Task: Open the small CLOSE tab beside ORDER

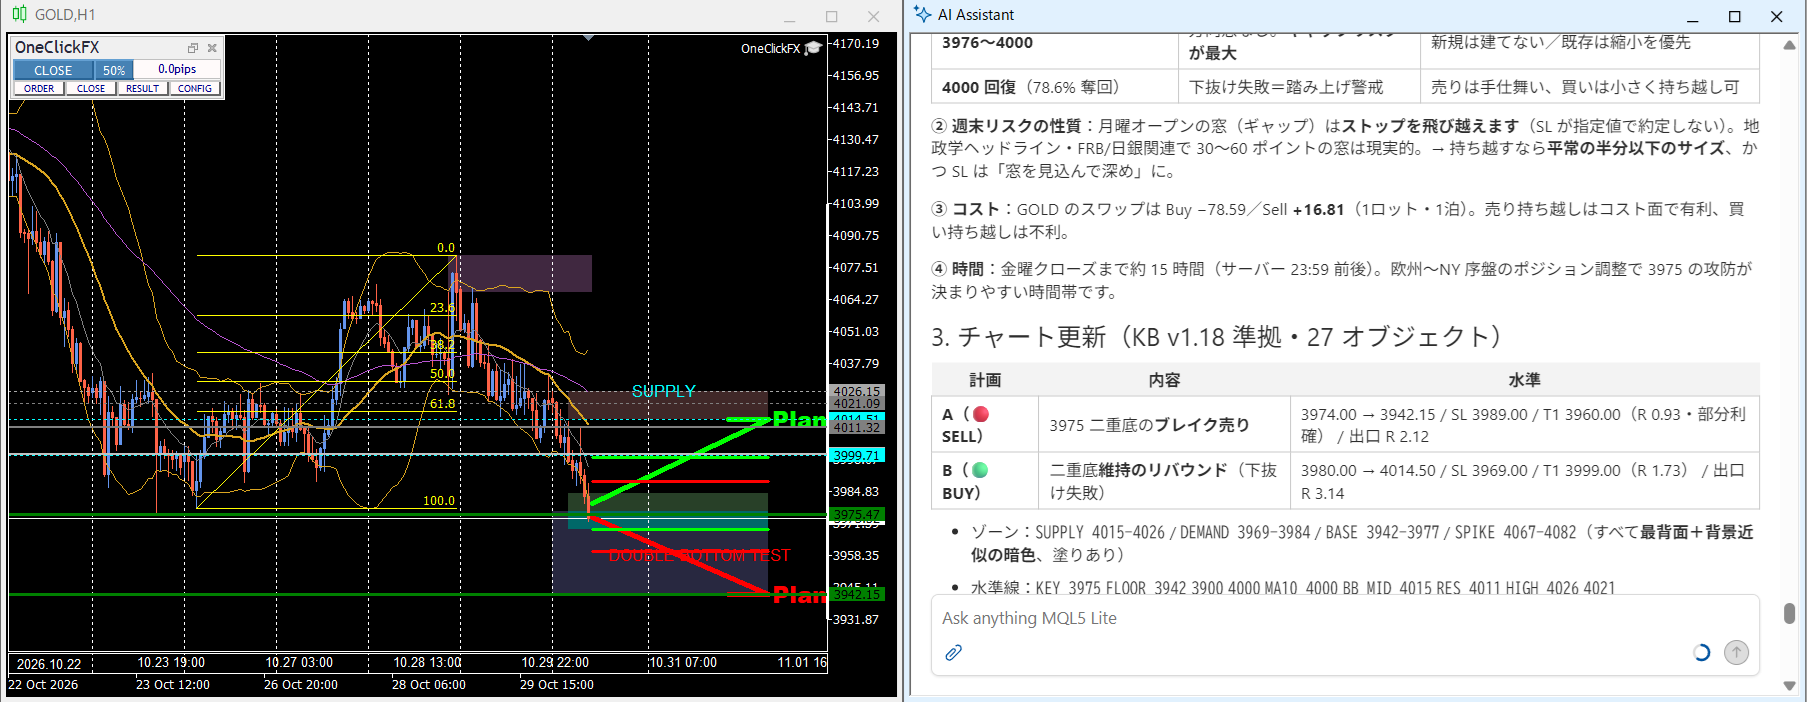Action: 91,88
